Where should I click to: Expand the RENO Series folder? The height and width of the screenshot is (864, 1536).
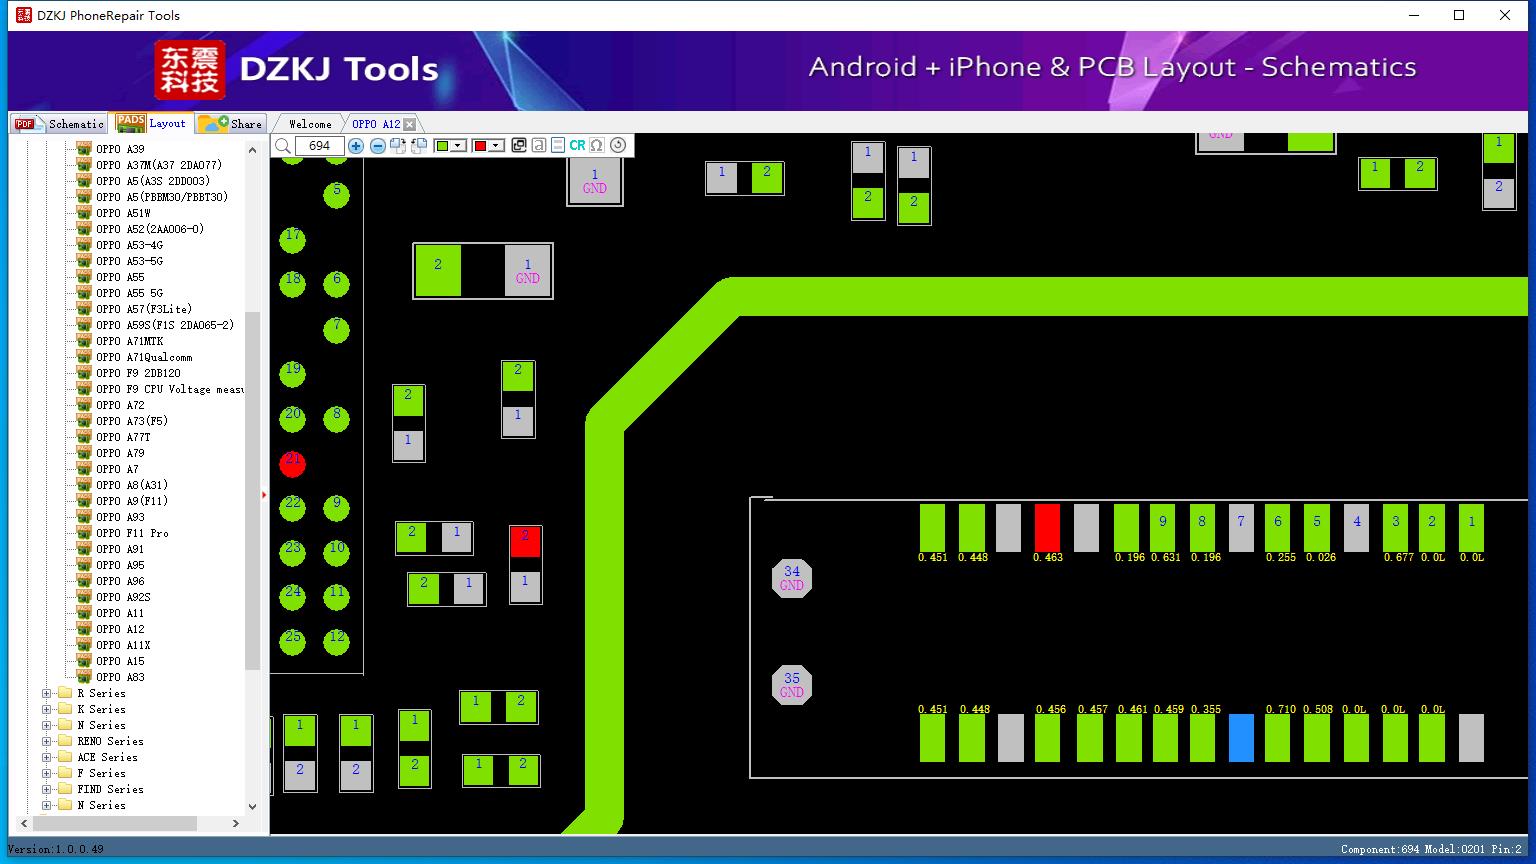pyautogui.click(x=47, y=741)
